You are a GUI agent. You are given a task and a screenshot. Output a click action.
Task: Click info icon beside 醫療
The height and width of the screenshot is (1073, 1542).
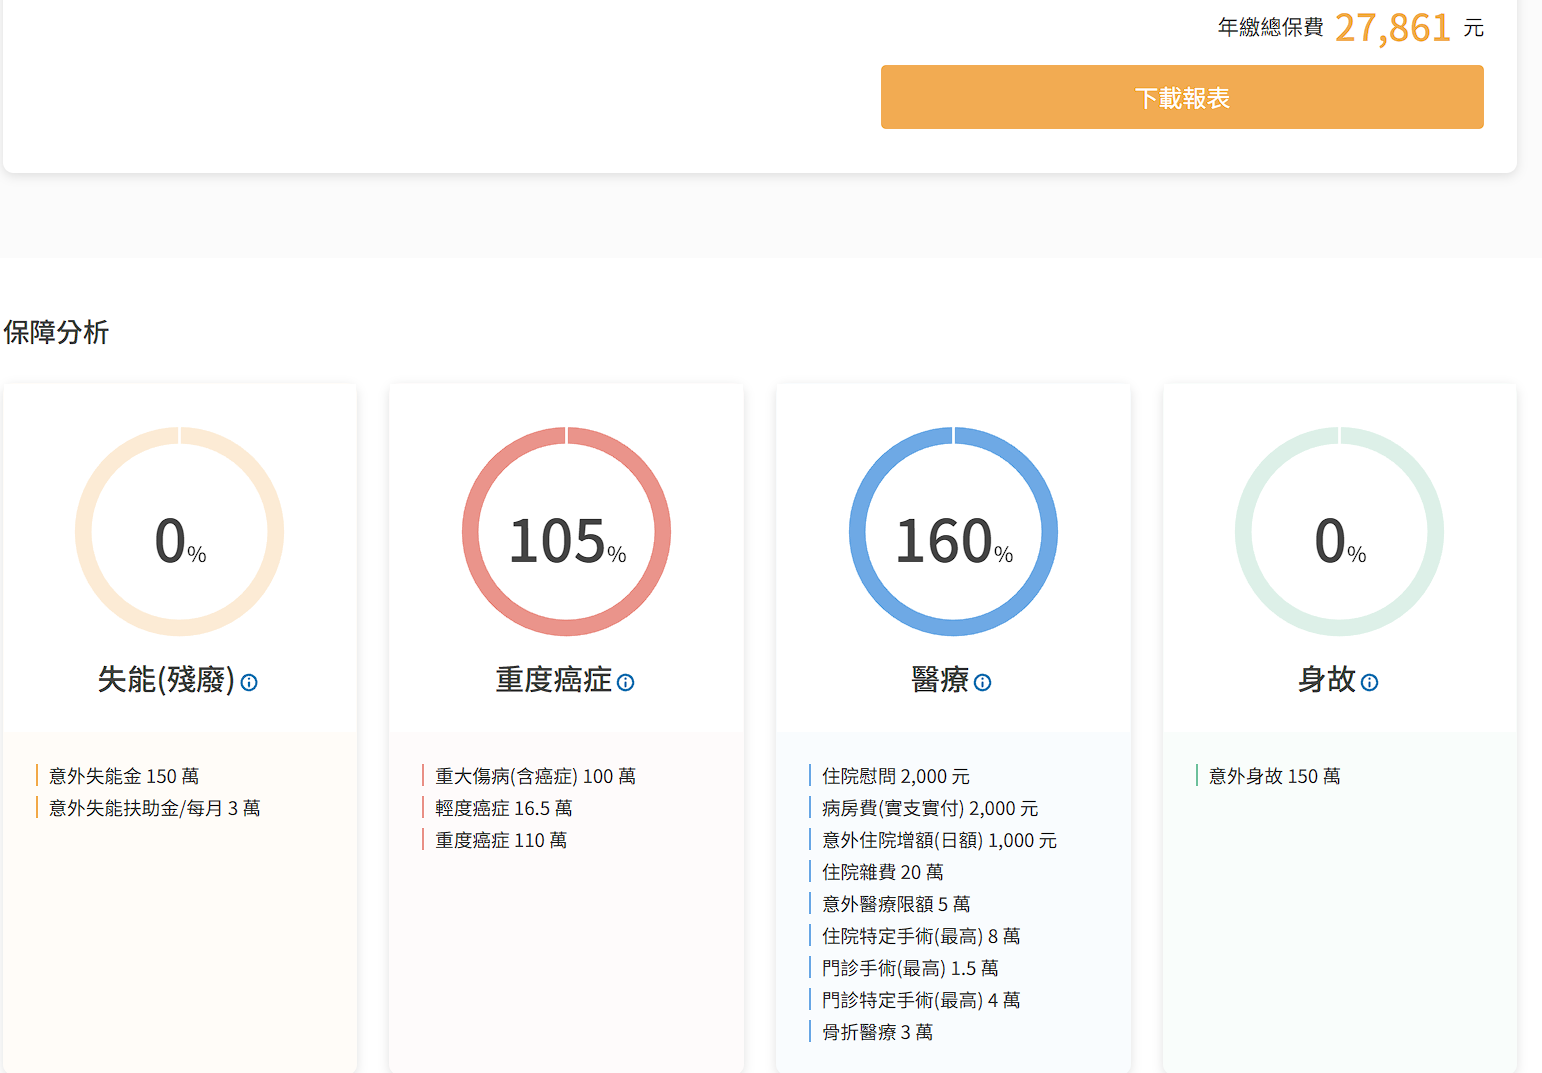[982, 682]
